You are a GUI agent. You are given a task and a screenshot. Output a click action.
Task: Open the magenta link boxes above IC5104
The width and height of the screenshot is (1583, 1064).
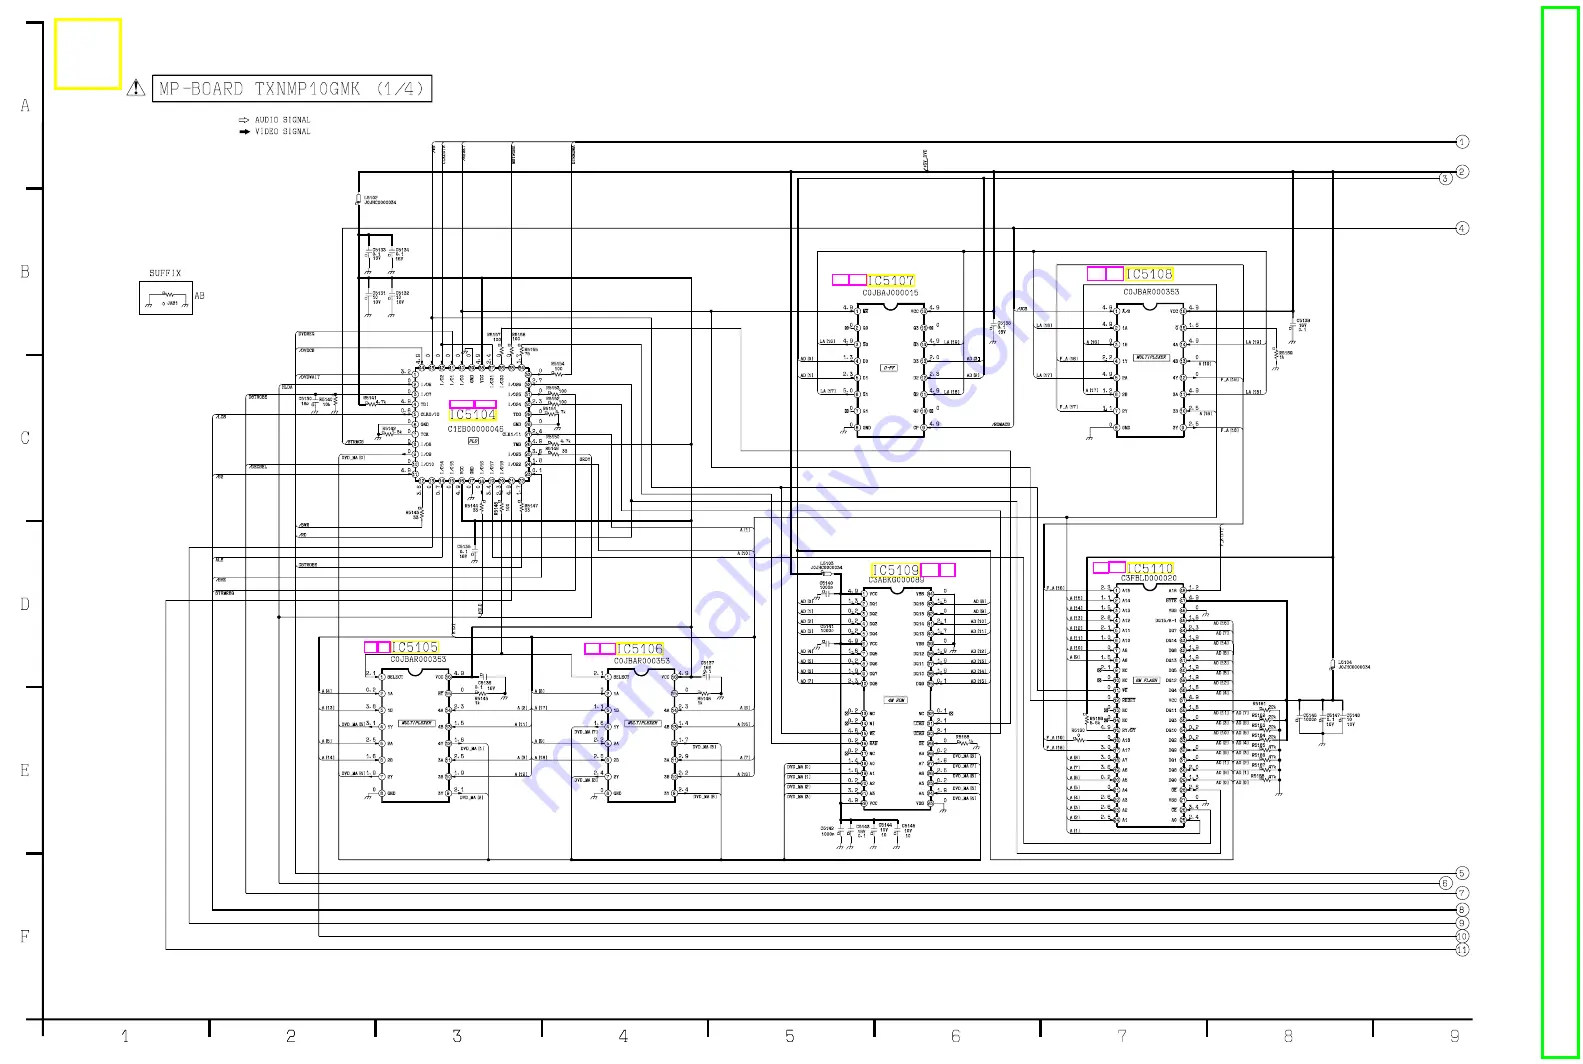473,405
